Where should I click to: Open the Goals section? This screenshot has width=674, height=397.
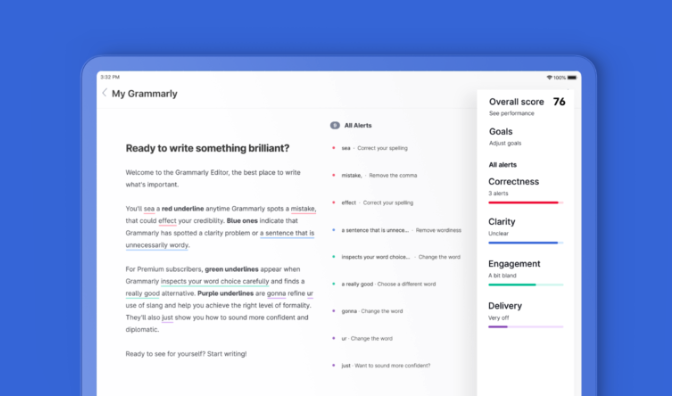tap(501, 131)
